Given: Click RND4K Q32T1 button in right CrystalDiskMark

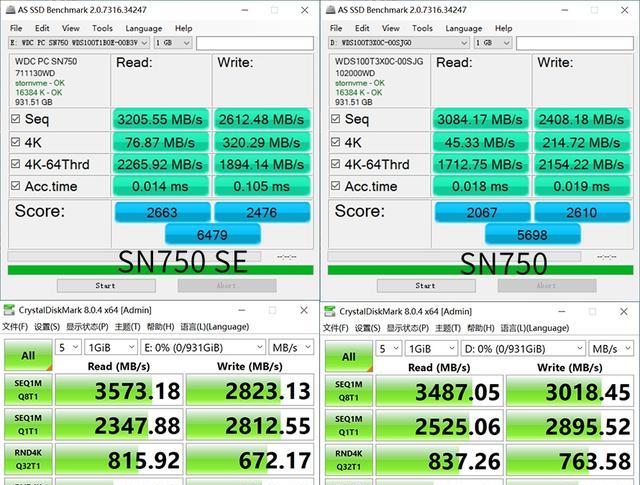Looking at the screenshot, I should point(349,460).
